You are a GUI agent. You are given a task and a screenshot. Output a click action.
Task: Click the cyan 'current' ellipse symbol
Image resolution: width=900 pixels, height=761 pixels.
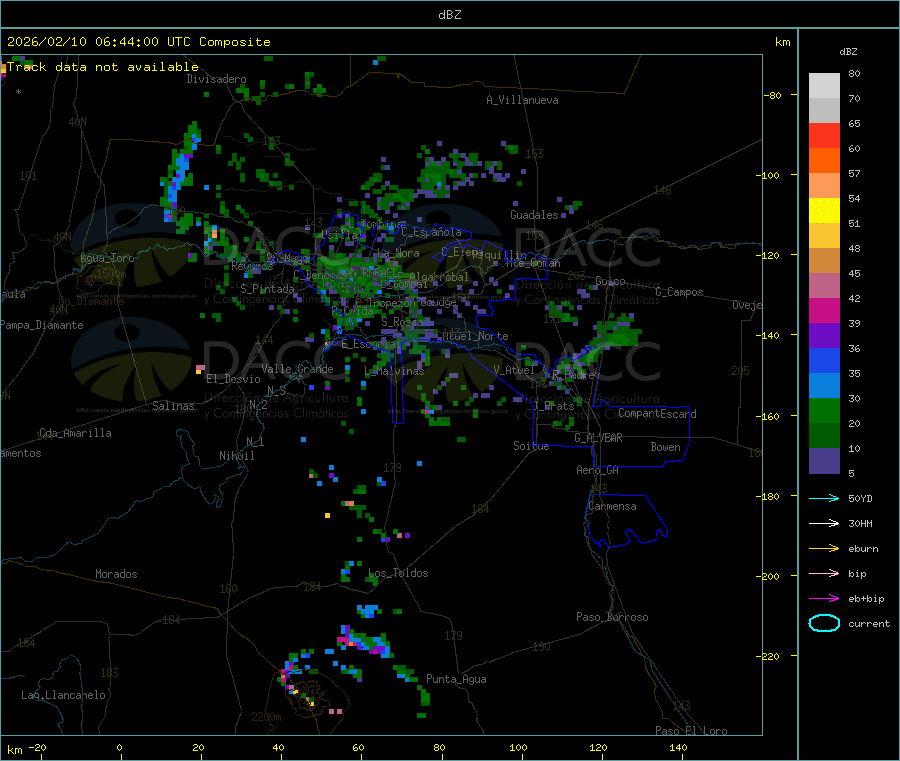tap(824, 623)
